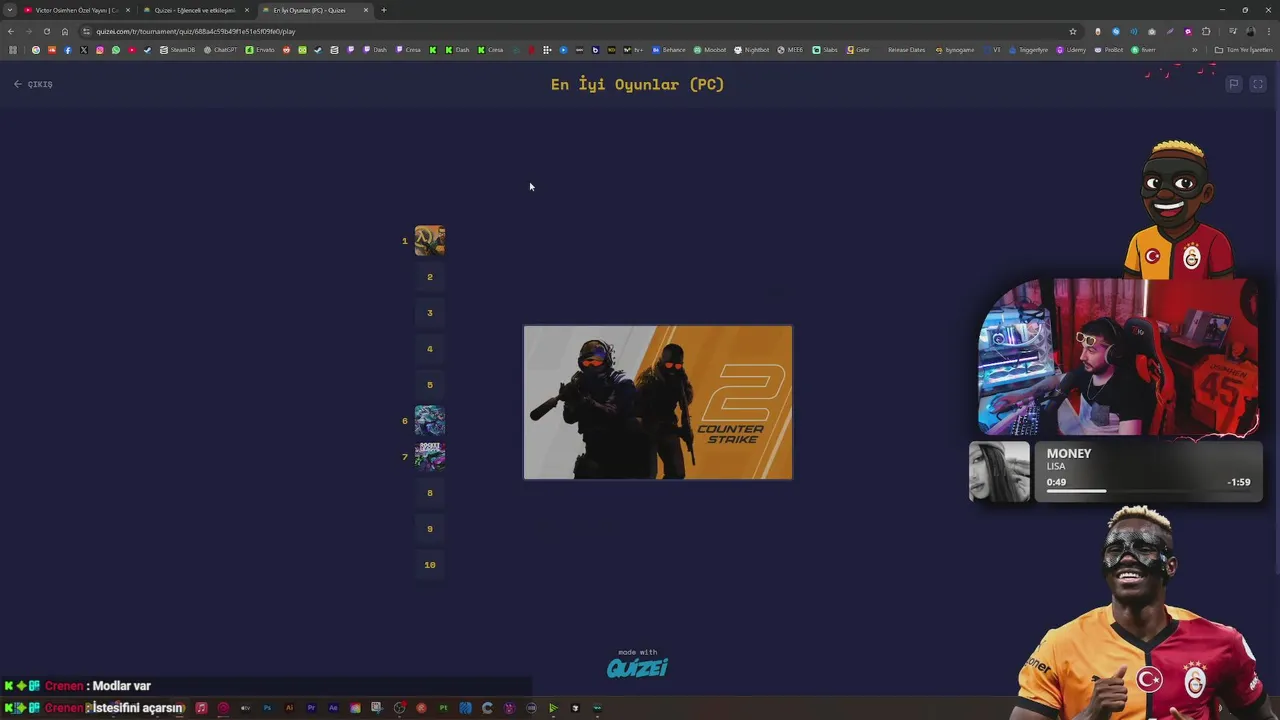
Task: Open a new browser tab
Action: pyautogui.click(x=384, y=10)
